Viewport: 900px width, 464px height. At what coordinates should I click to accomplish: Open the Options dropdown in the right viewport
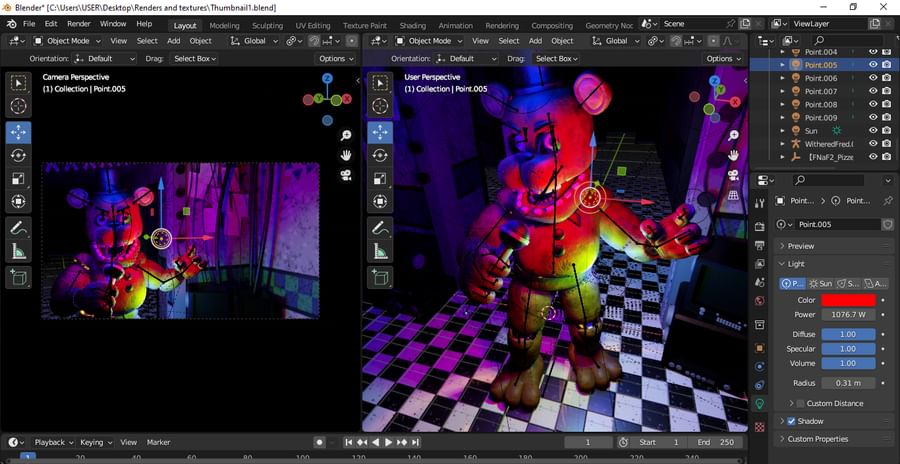coord(723,59)
